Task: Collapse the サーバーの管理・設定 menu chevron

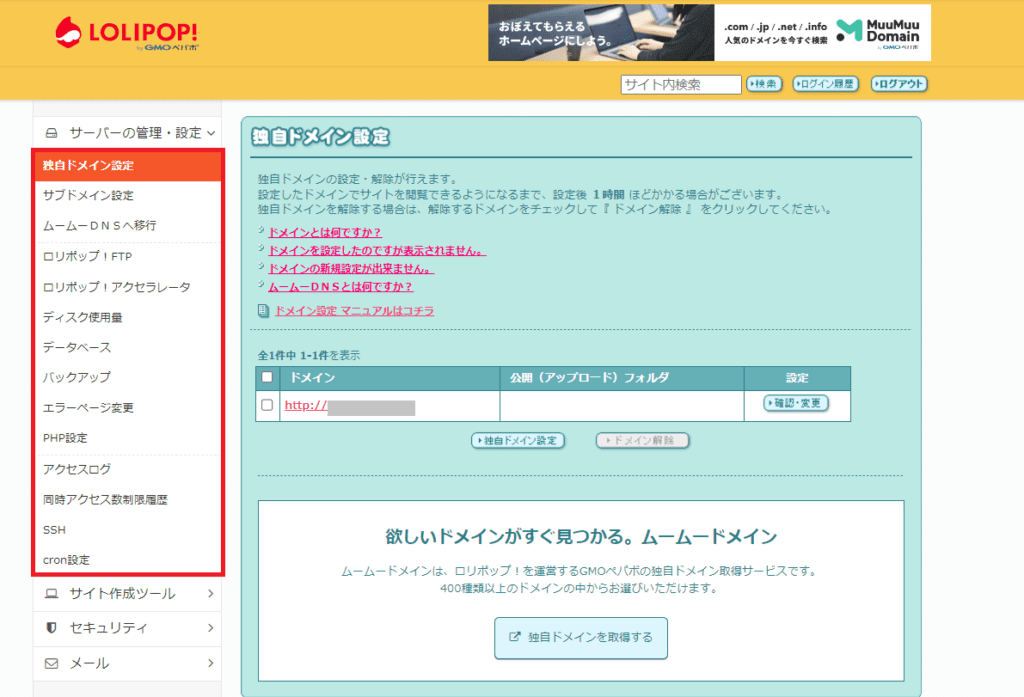Action: 211,133
